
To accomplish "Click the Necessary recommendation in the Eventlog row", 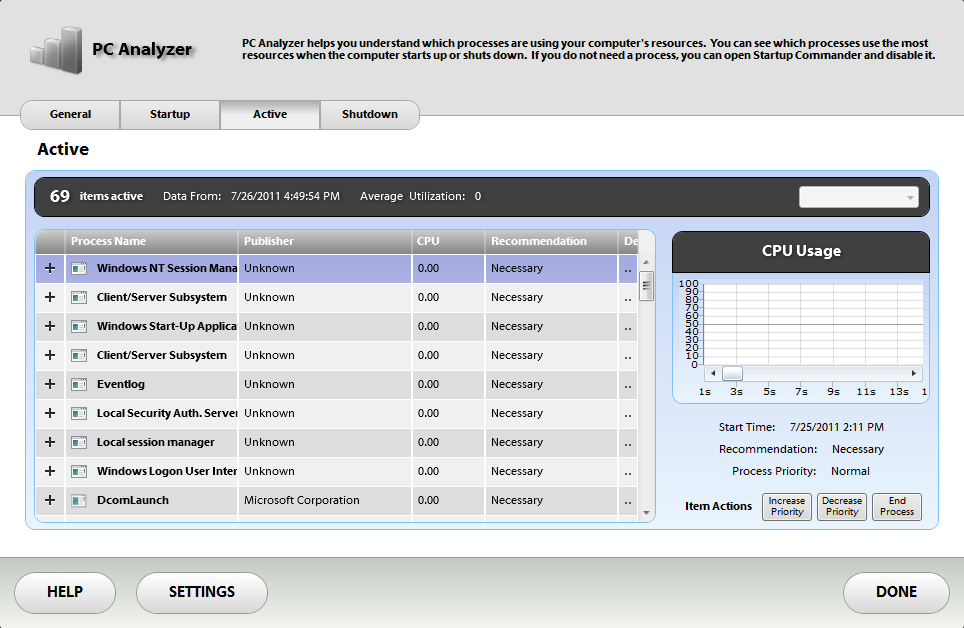I will (x=517, y=384).
